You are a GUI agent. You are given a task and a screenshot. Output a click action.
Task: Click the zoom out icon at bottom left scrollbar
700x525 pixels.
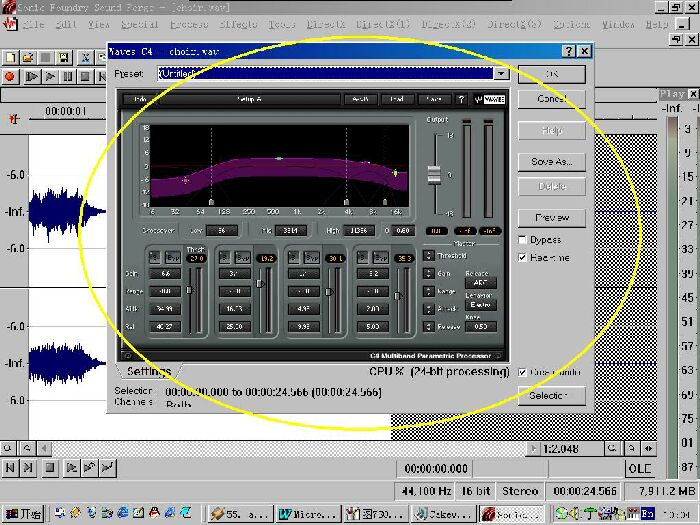(8, 448)
